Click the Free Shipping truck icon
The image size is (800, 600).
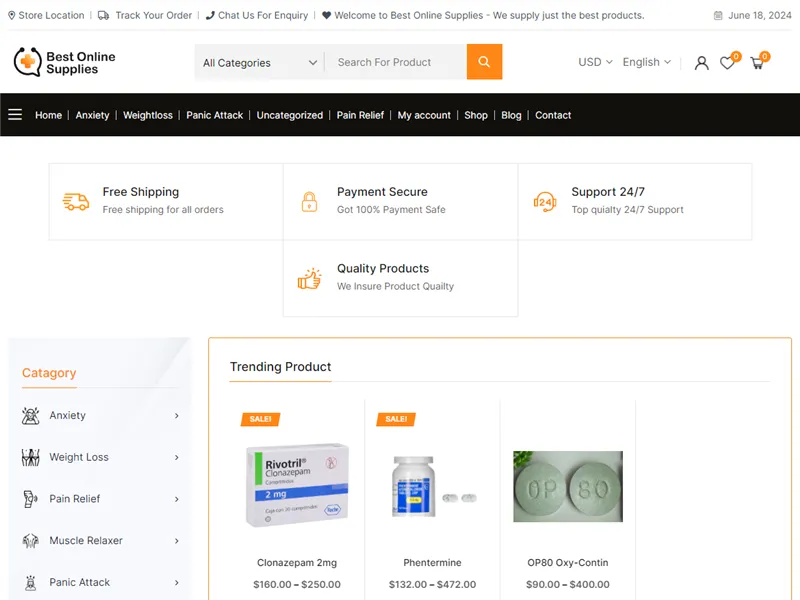[76, 200]
